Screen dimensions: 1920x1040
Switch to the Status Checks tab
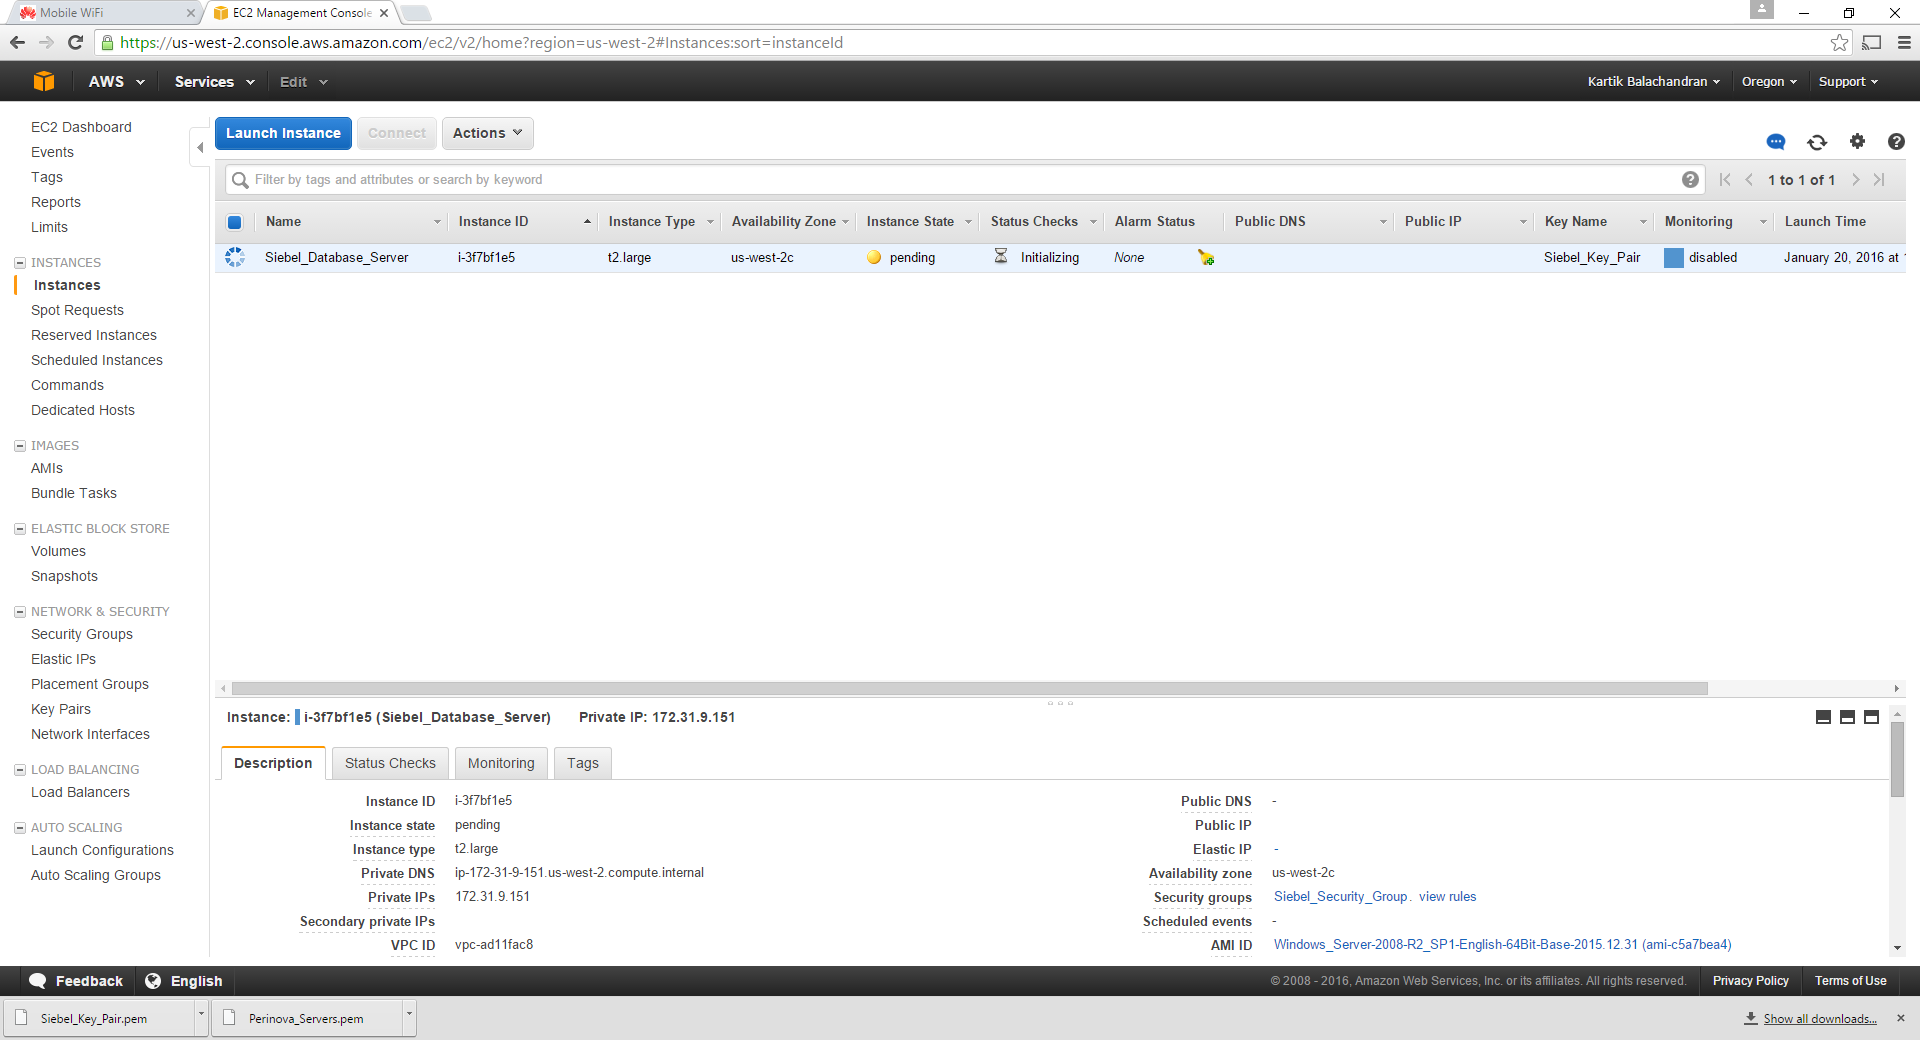coord(390,763)
